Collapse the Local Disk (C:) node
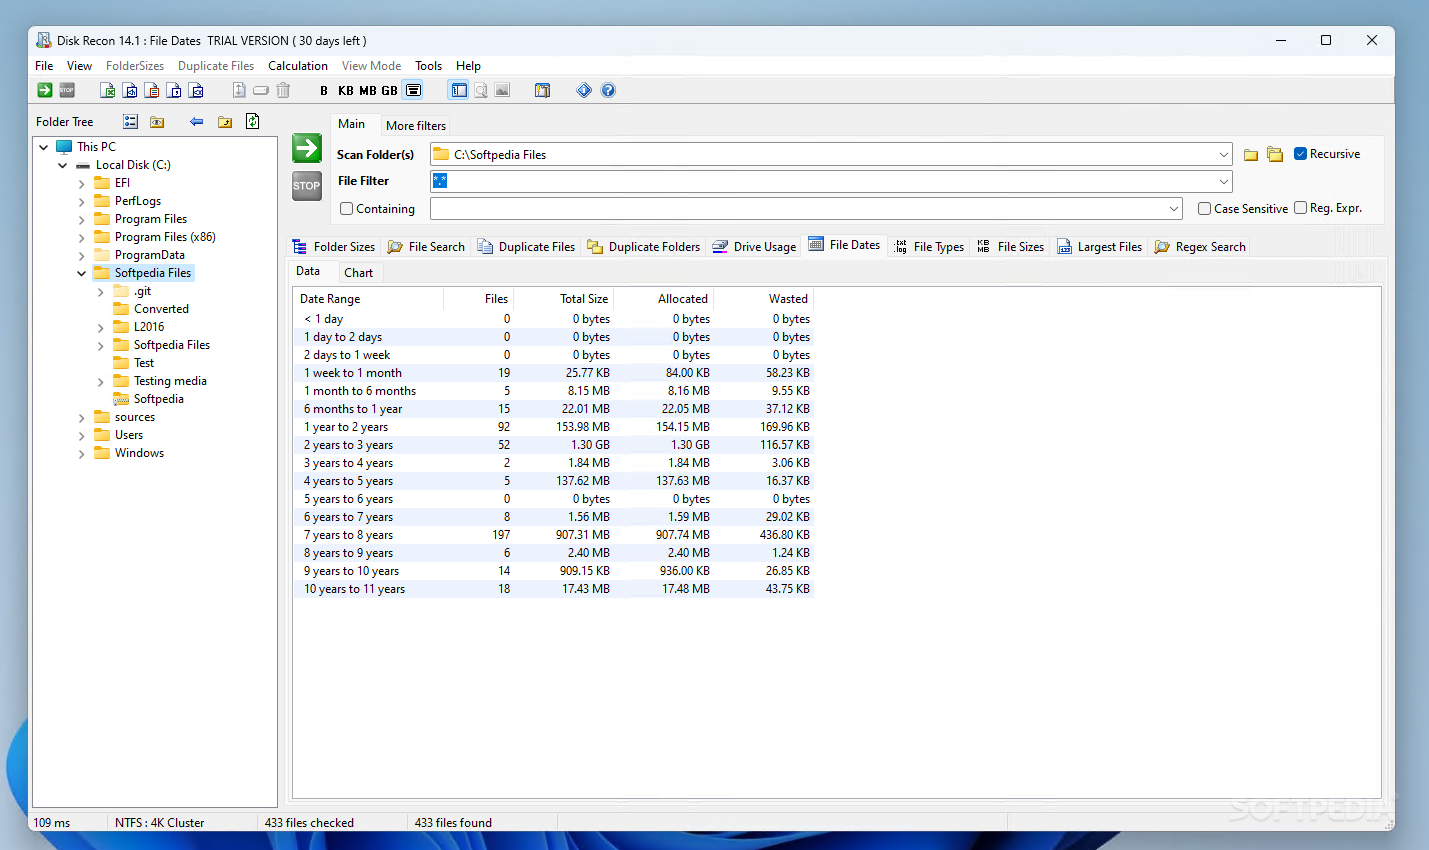Viewport: 1429px width, 850px height. (x=63, y=165)
